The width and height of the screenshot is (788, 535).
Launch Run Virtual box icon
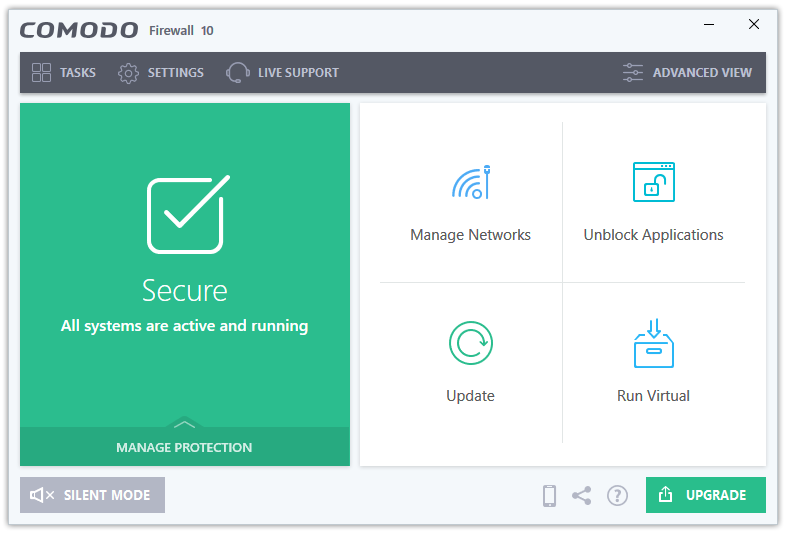653,343
